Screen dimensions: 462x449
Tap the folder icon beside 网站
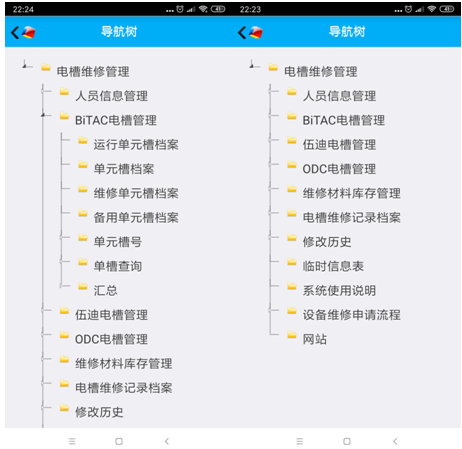[x=292, y=335]
